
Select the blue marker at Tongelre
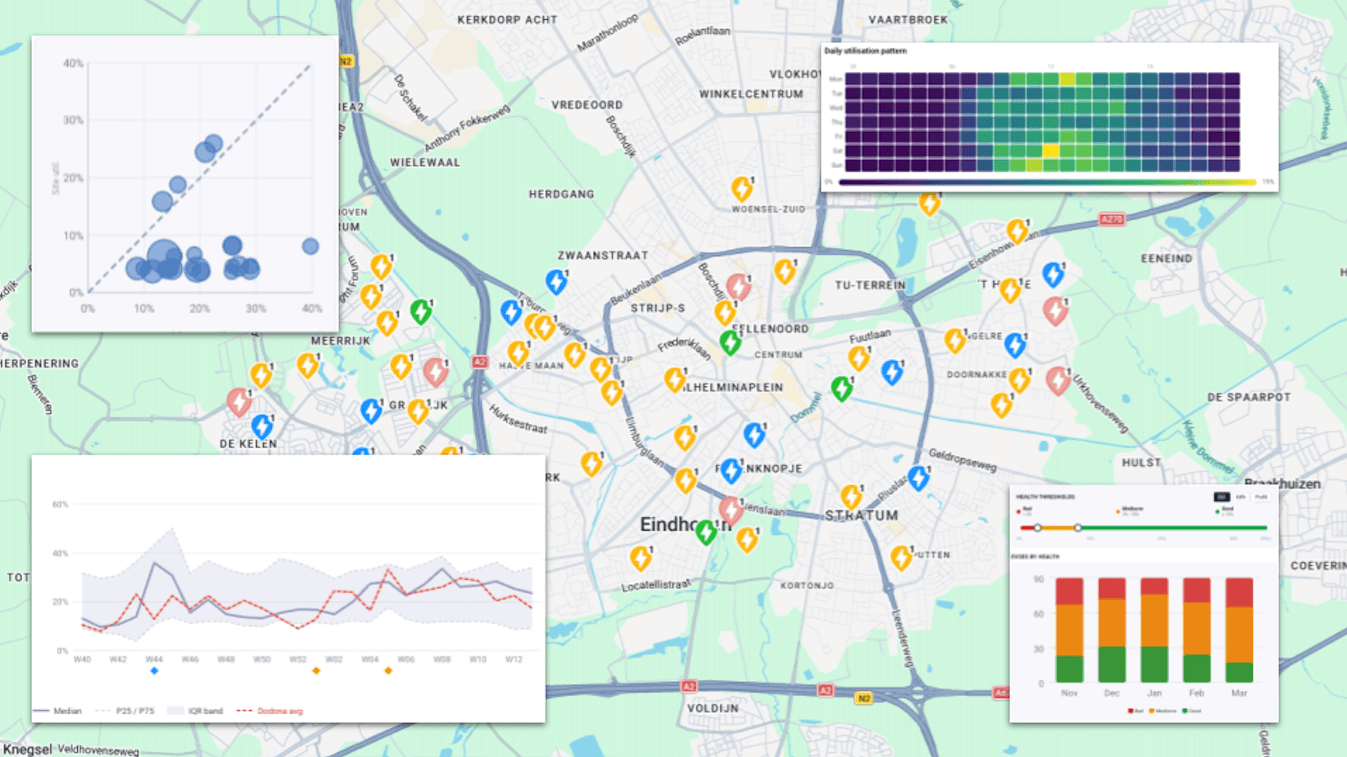1015,346
